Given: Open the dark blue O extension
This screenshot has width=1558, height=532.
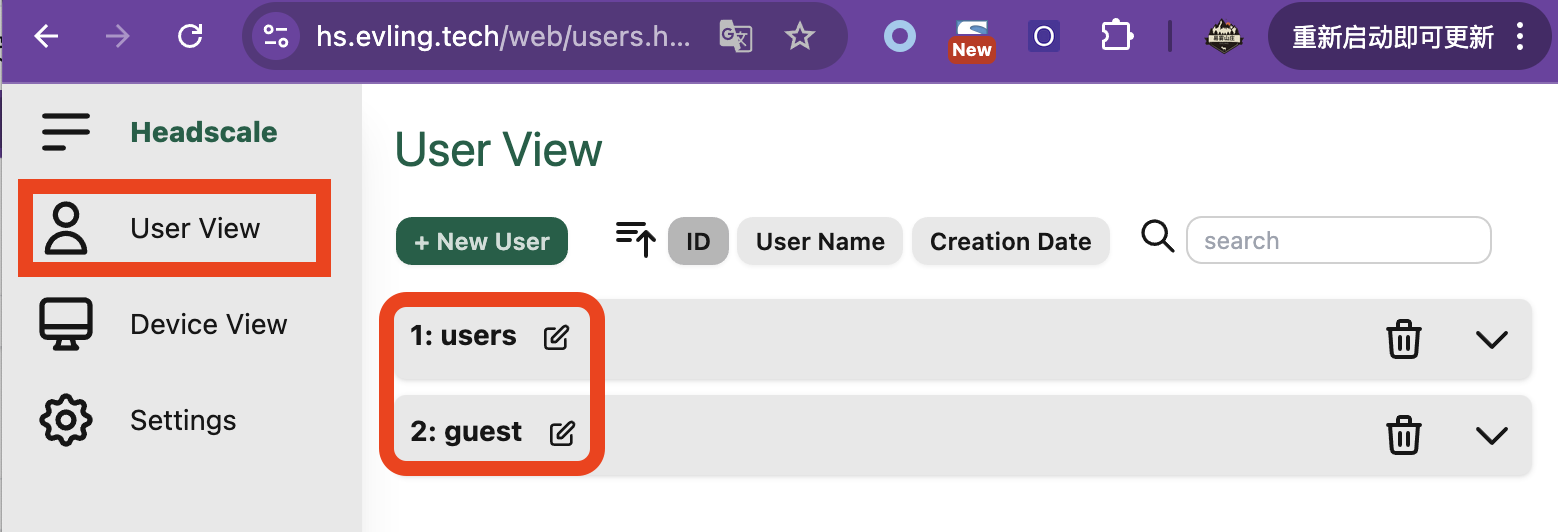Looking at the screenshot, I should click(x=1043, y=37).
